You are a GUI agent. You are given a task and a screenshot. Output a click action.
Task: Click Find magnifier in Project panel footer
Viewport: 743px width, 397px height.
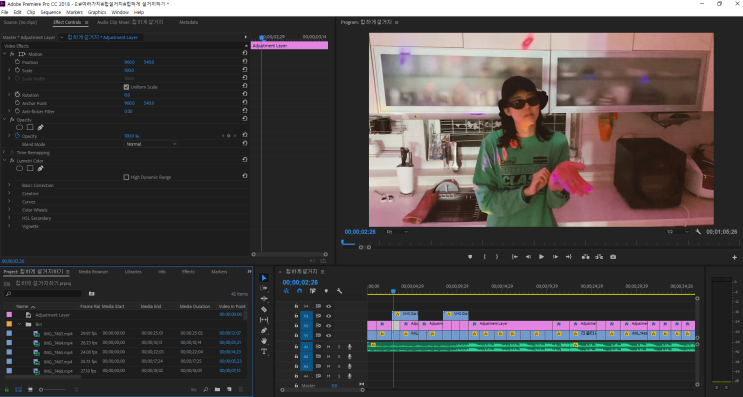pyautogui.click(x=206, y=389)
